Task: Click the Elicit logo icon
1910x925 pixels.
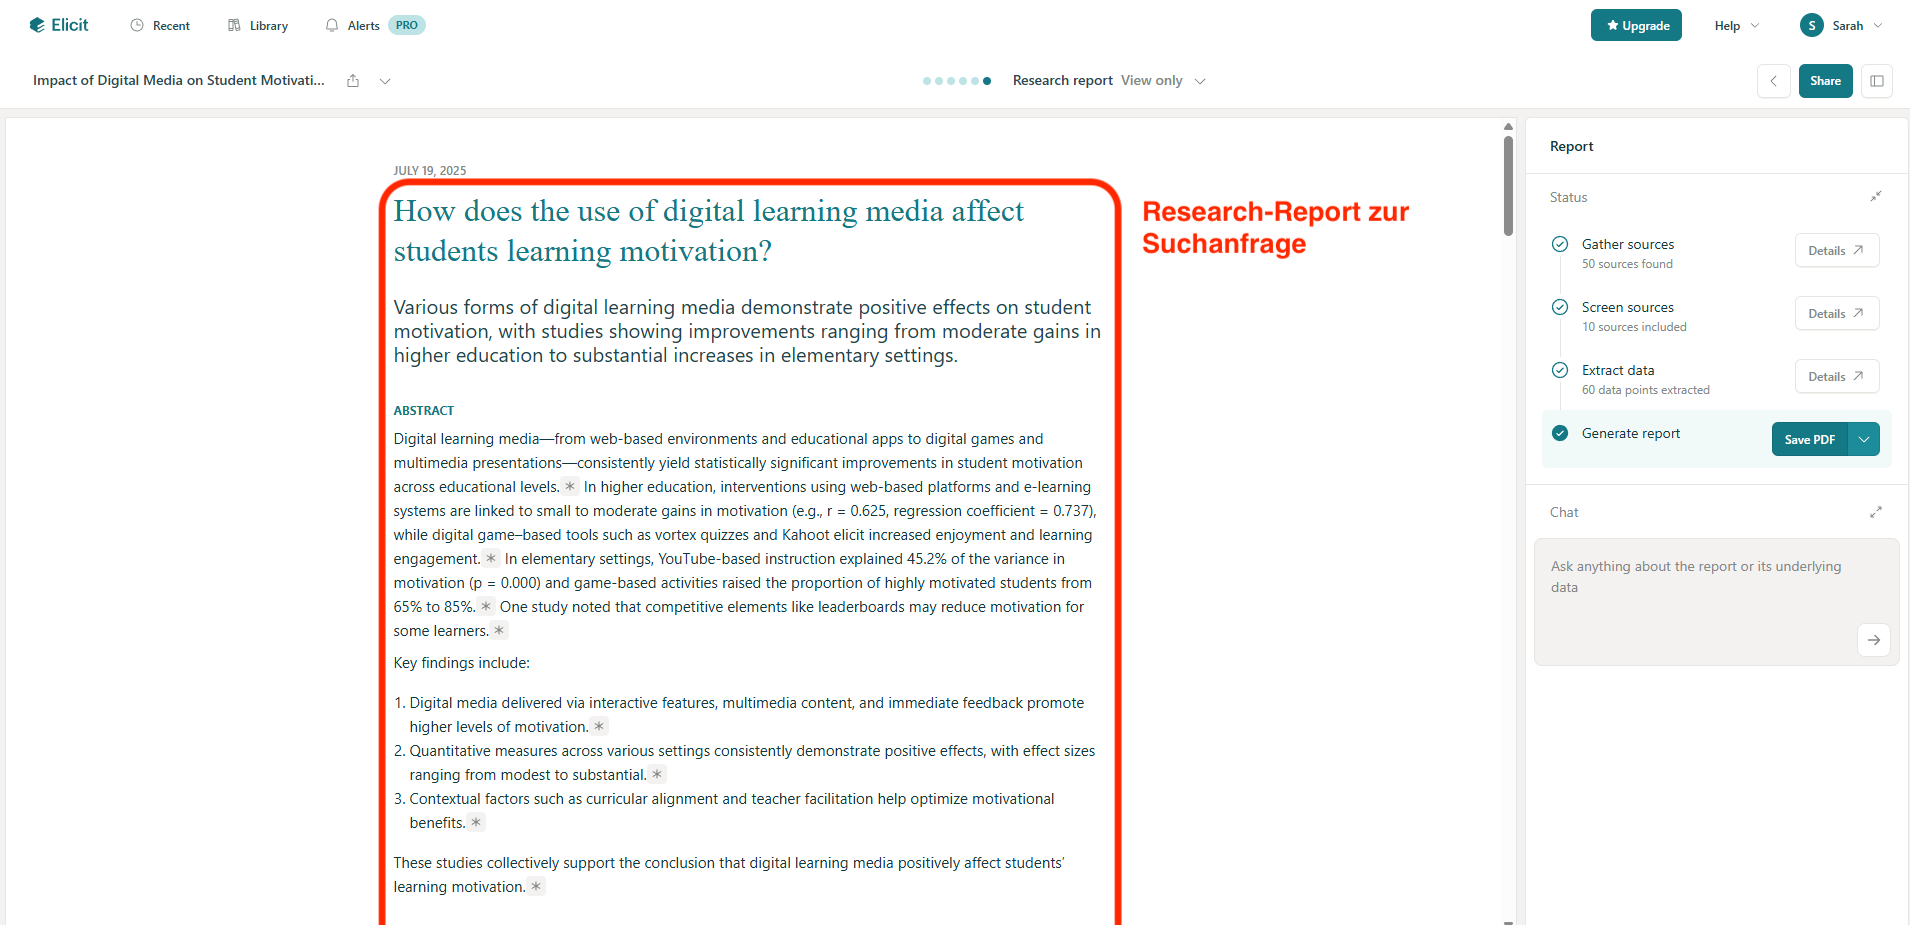Action: tap(37, 25)
